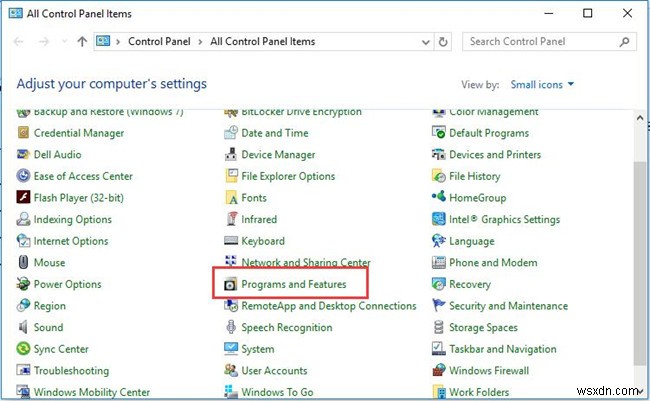This screenshot has width=650, height=401.
Task: Click the Control Panel breadcrumb
Action: pos(159,41)
